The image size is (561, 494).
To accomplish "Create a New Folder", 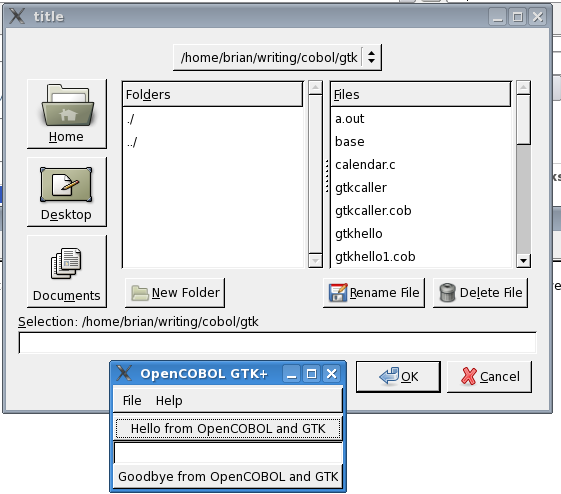I will pyautogui.click(x=175, y=293).
